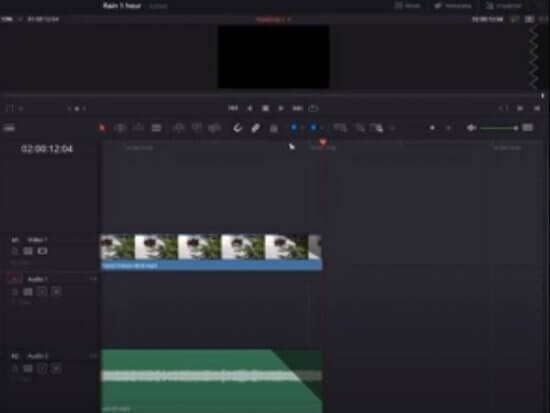Open Timeline View Options on toolbar left
This screenshot has width=550, height=413.
(9, 128)
